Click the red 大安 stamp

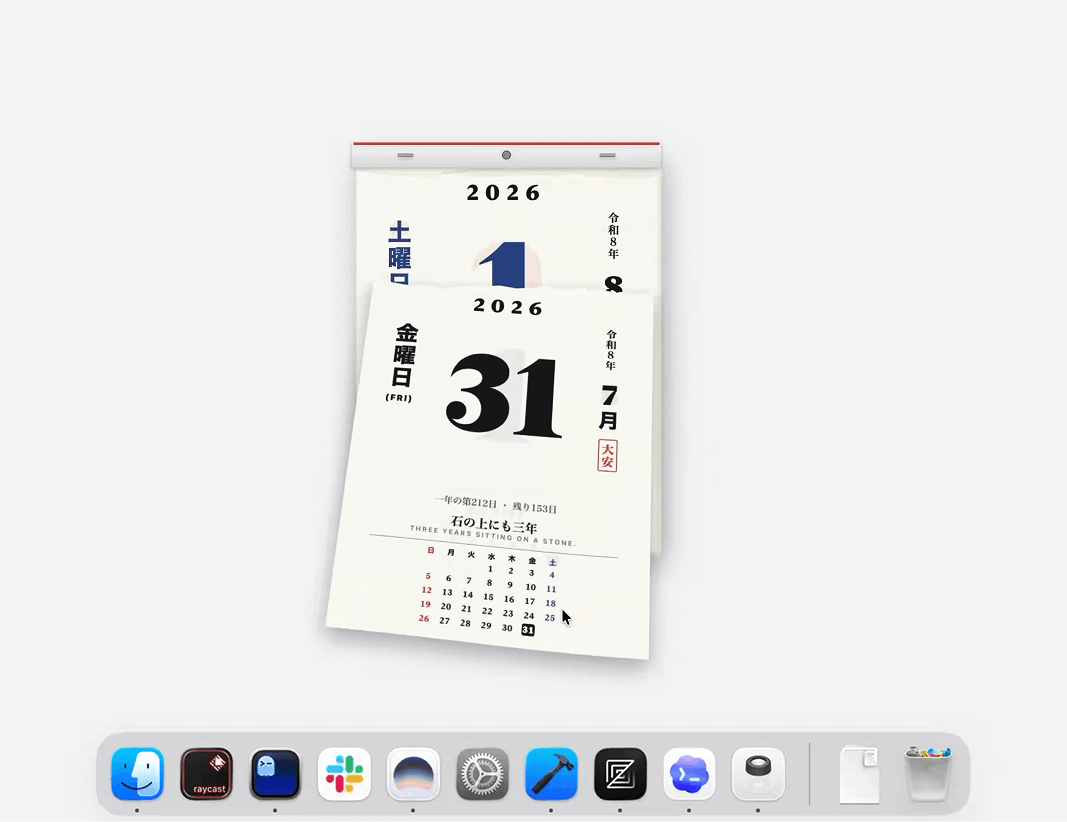pyautogui.click(x=607, y=455)
